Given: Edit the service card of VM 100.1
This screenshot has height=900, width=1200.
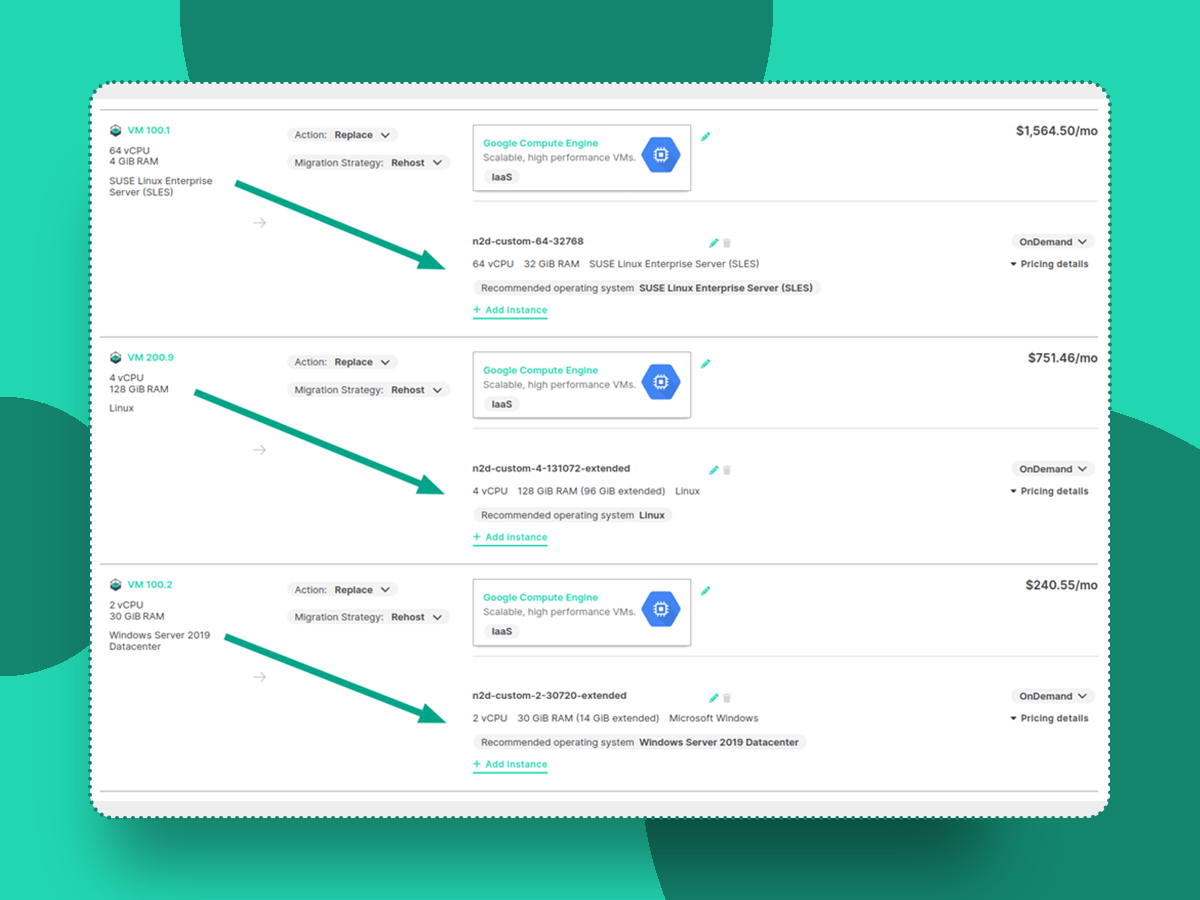Looking at the screenshot, I should 705,136.
